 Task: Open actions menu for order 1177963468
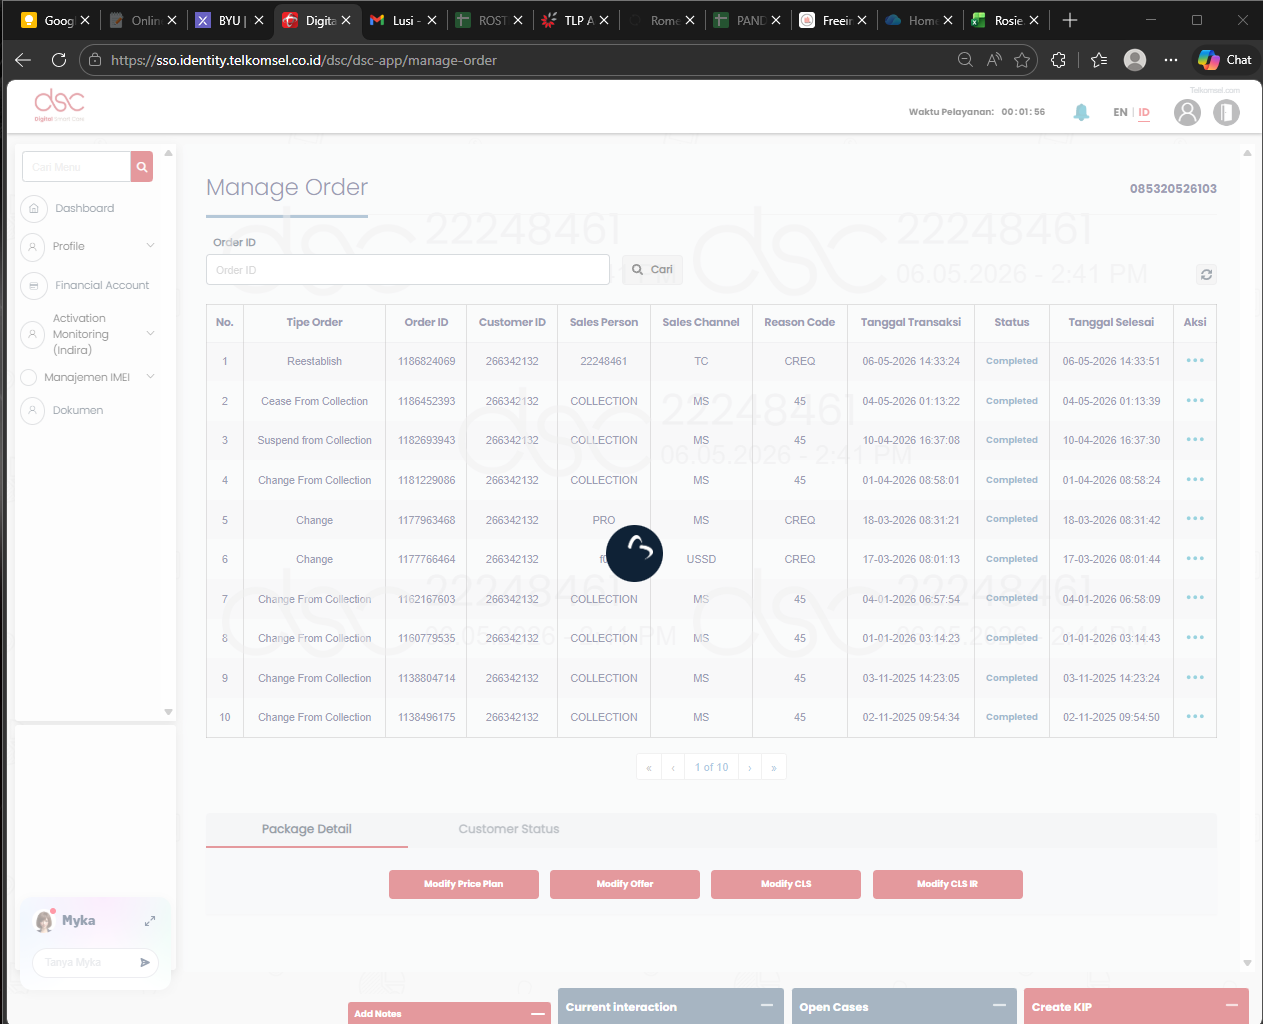[x=1195, y=519]
